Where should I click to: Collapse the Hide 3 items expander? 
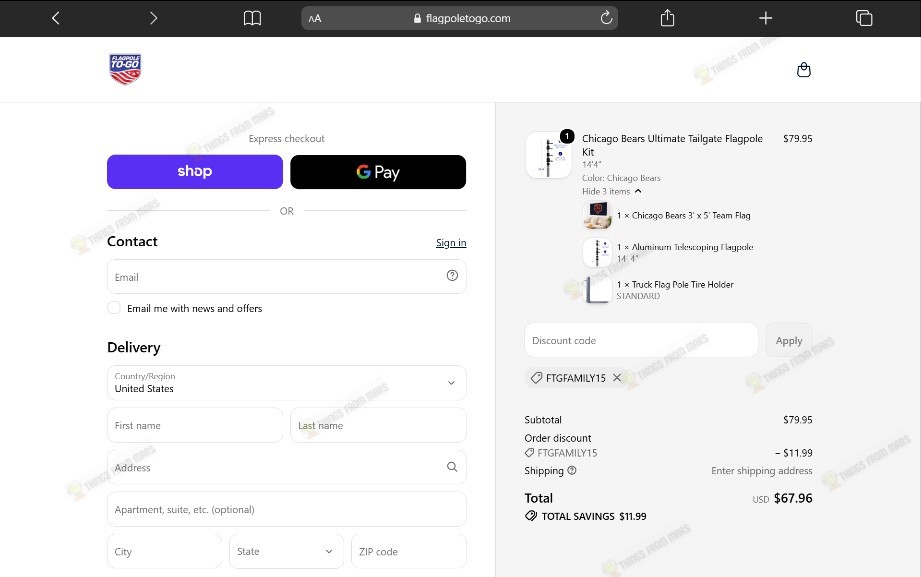(x=611, y=192)
